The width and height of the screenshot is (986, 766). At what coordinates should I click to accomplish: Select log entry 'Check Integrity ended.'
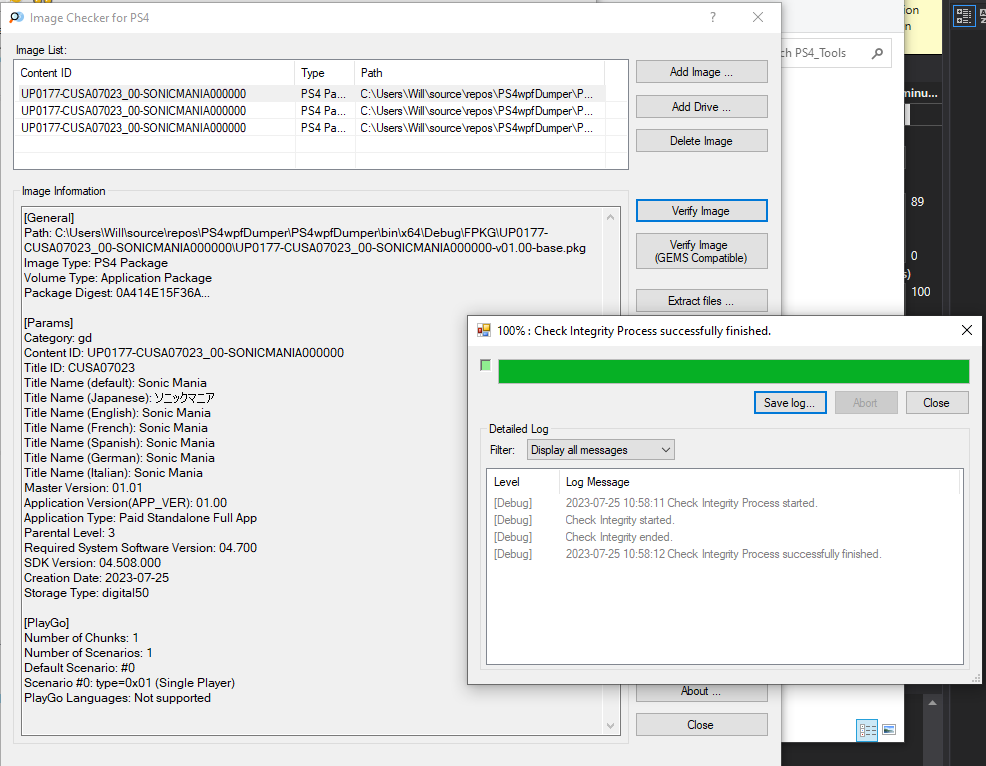click(724, 537)
